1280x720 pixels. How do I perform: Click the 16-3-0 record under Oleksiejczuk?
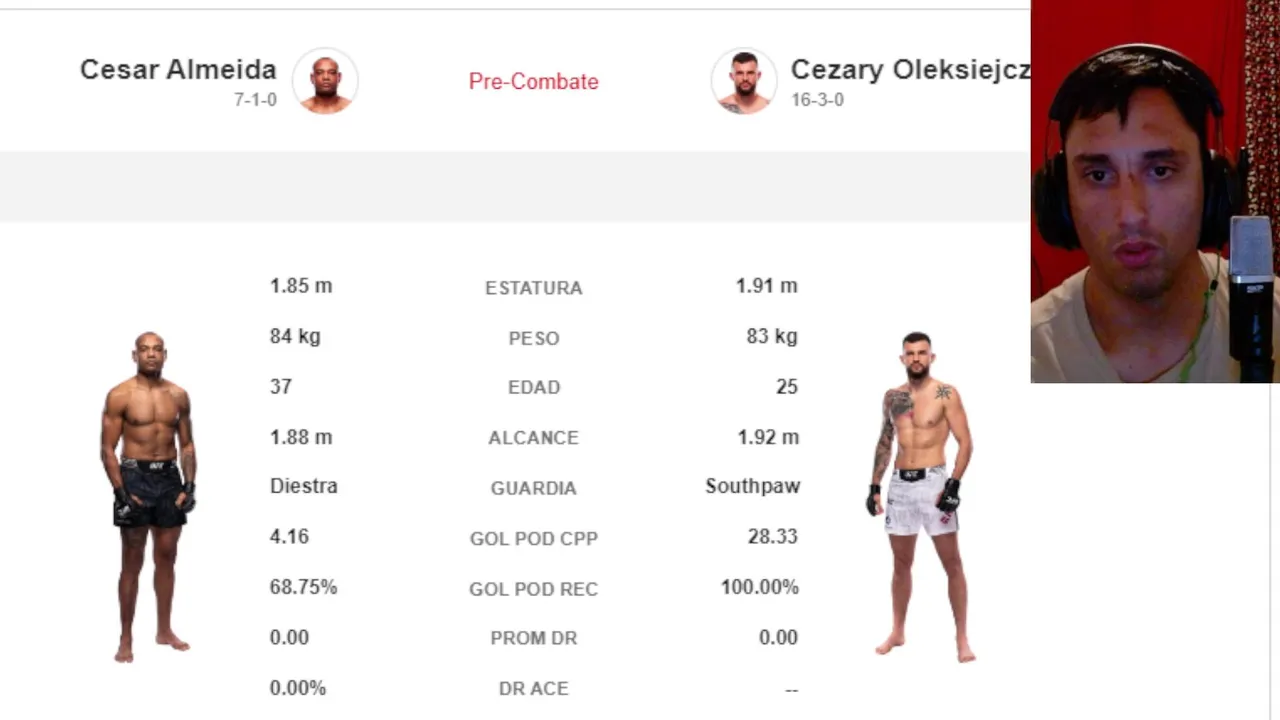click(817, 100)
